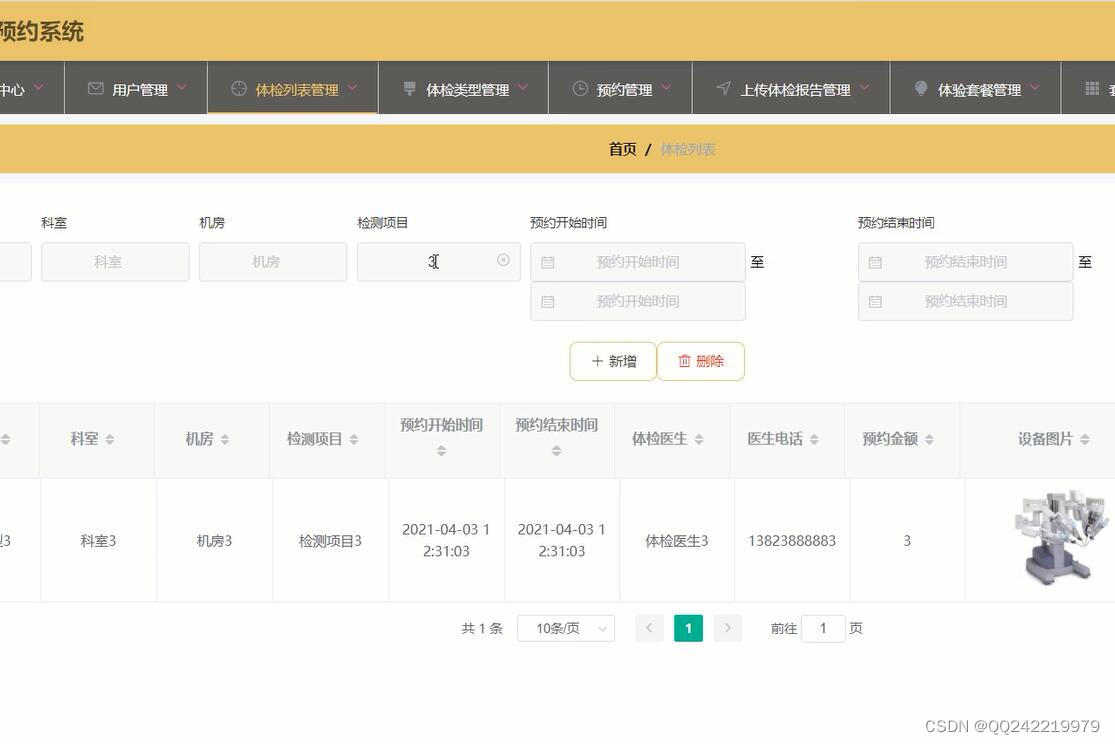Toggle sorting on the 科室 column
Screen dimensions: 1115x744
(x=109, y=438)
